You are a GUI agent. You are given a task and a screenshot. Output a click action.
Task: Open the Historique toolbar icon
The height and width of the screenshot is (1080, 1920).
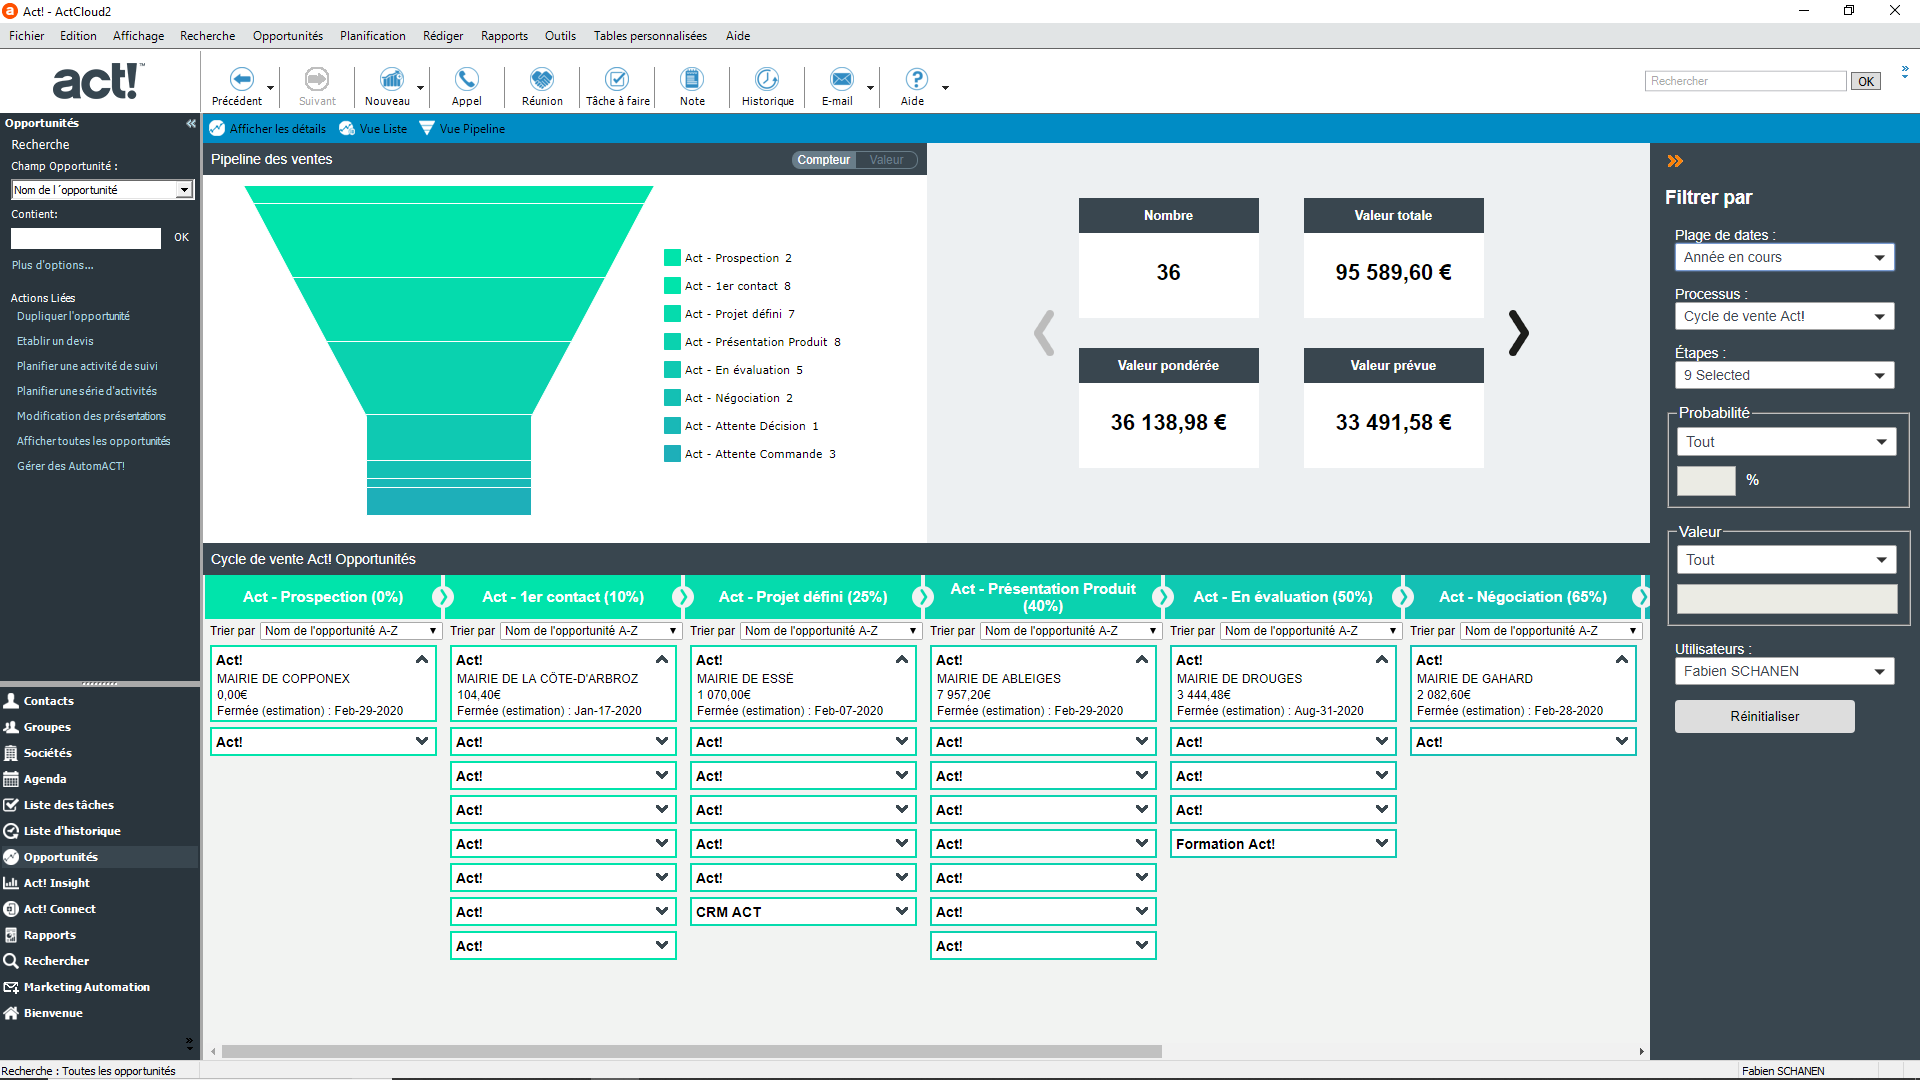(767, 79)
